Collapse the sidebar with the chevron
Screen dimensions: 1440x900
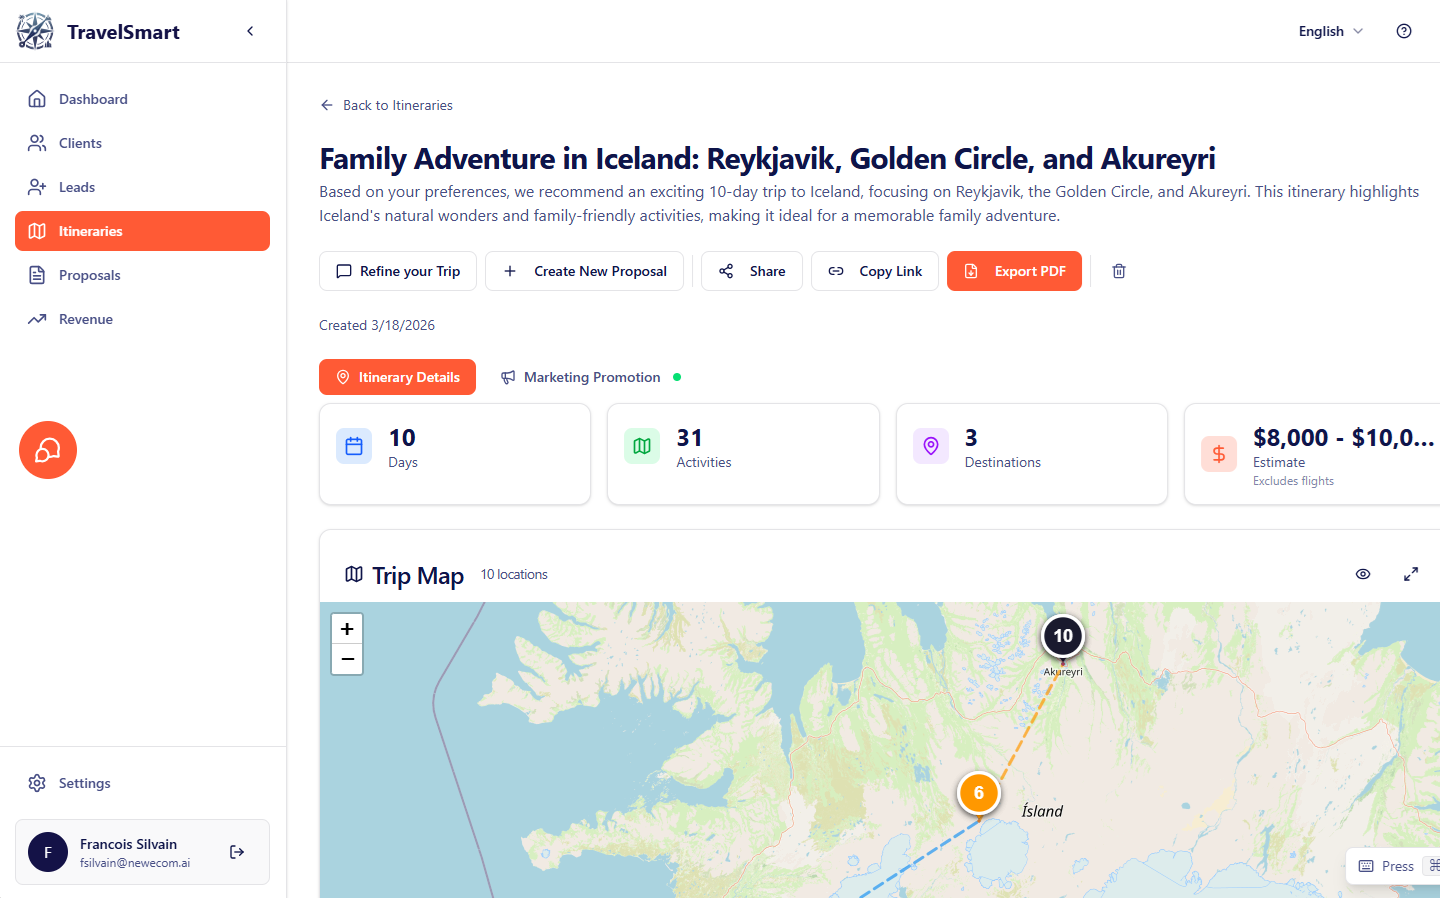250,31
